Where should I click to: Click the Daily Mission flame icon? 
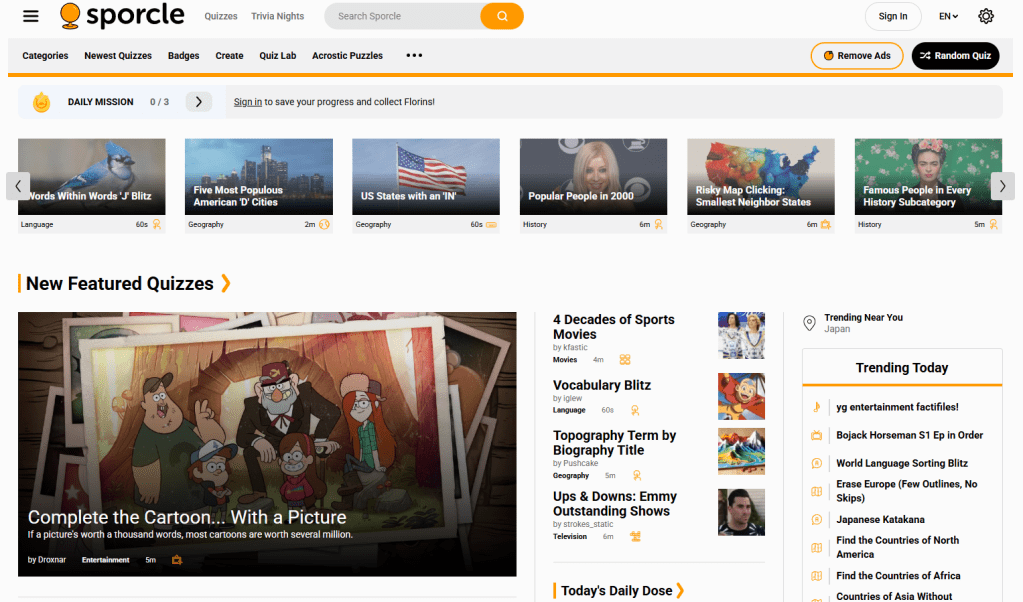(x=42, y=102)
